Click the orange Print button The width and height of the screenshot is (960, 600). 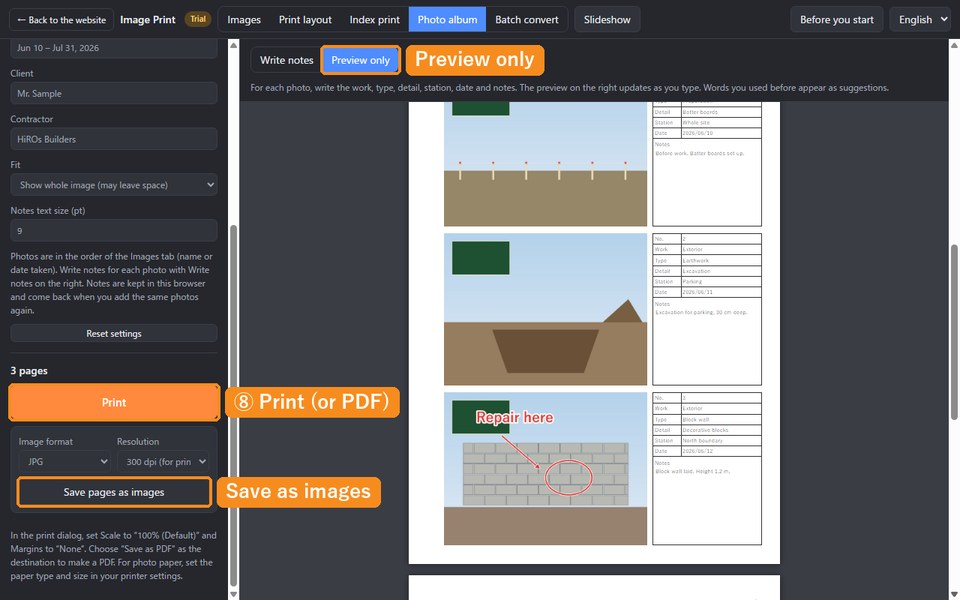114,402
